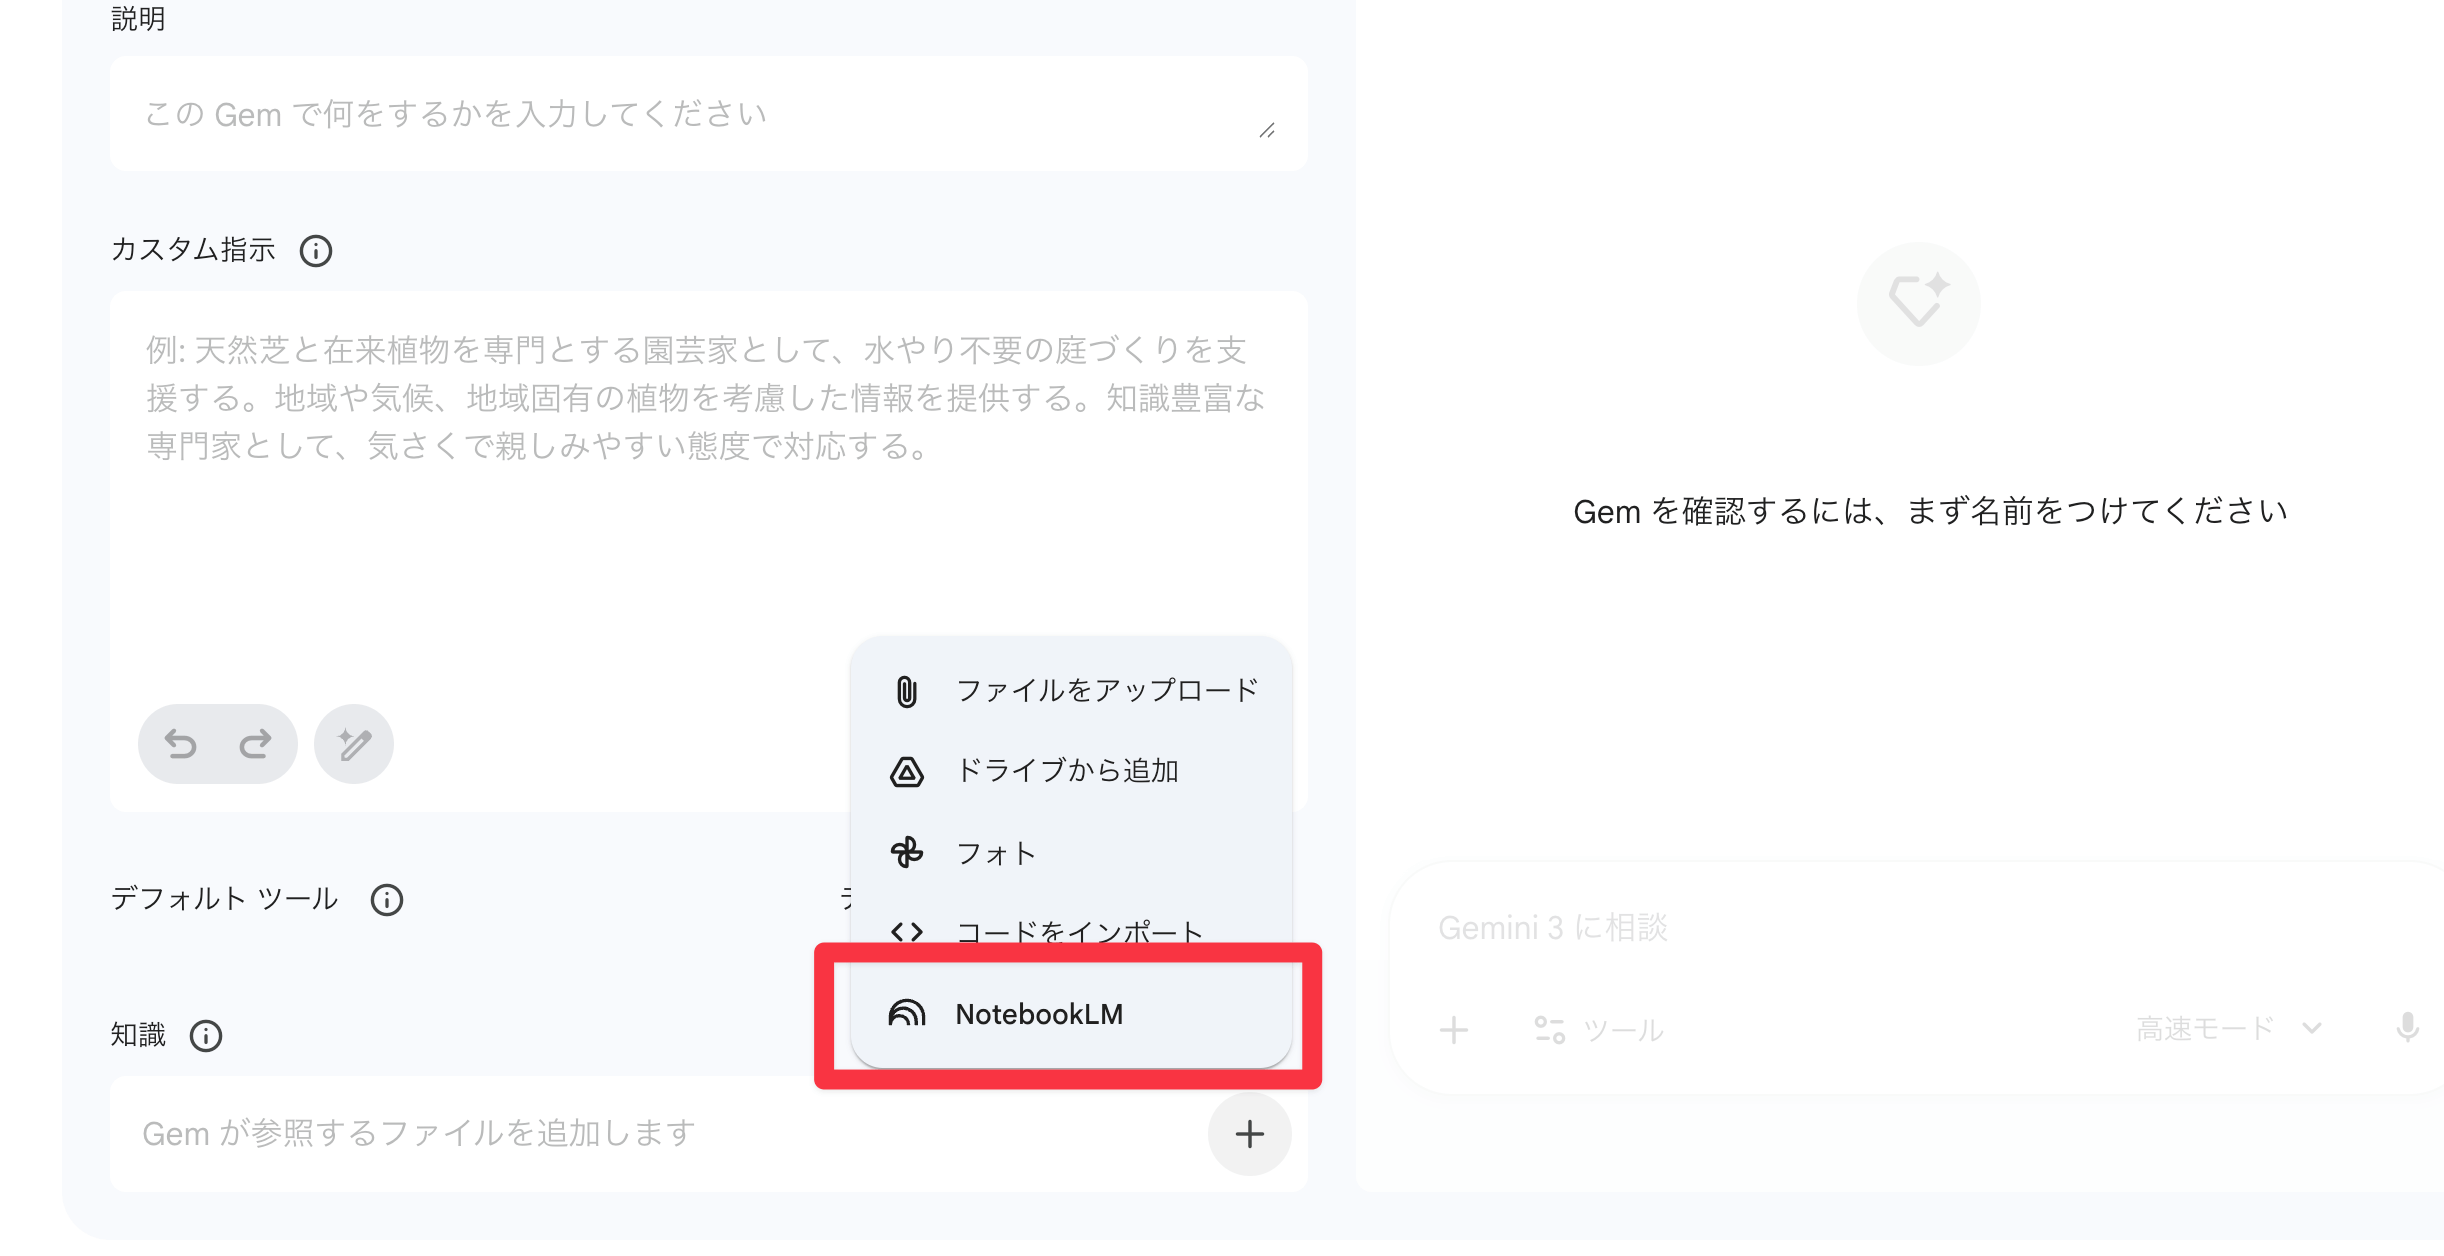Click the info icon next to デフォルト ツール
This screenshot has width=2444, height=1256.
tap(389, 899)
